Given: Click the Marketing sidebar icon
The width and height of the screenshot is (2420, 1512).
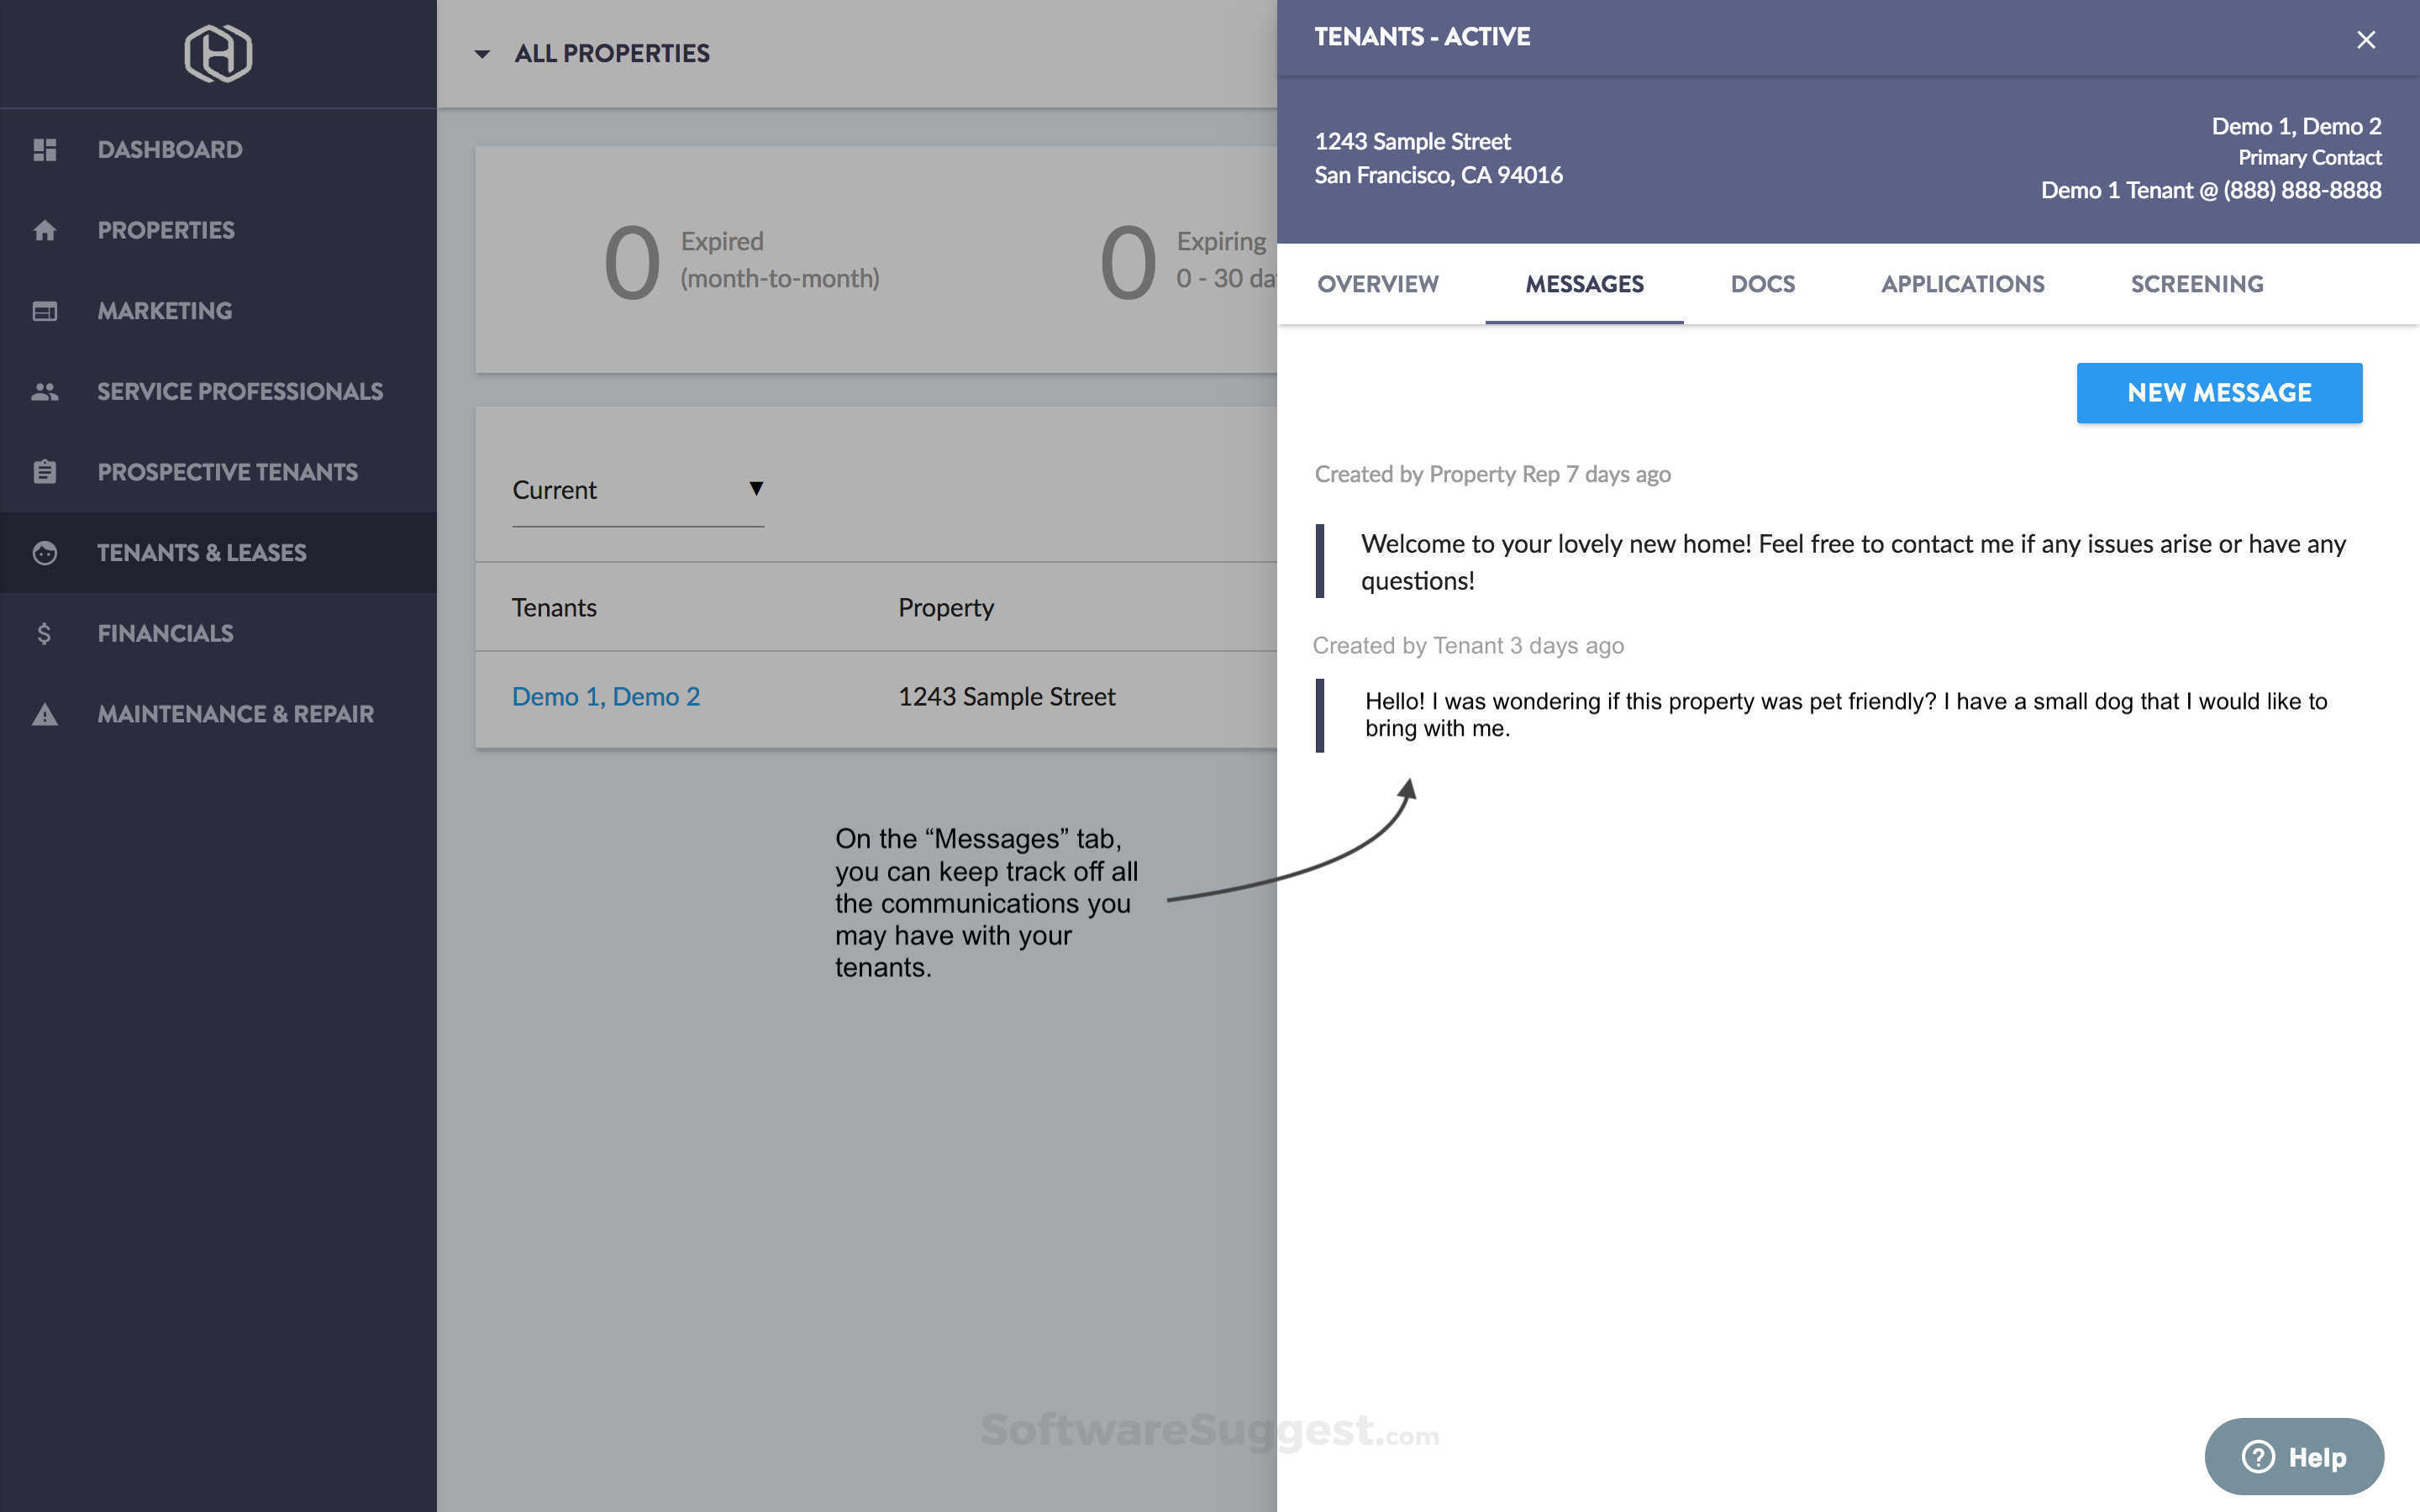Looking at the screenshot, I should tap(44, 311).
